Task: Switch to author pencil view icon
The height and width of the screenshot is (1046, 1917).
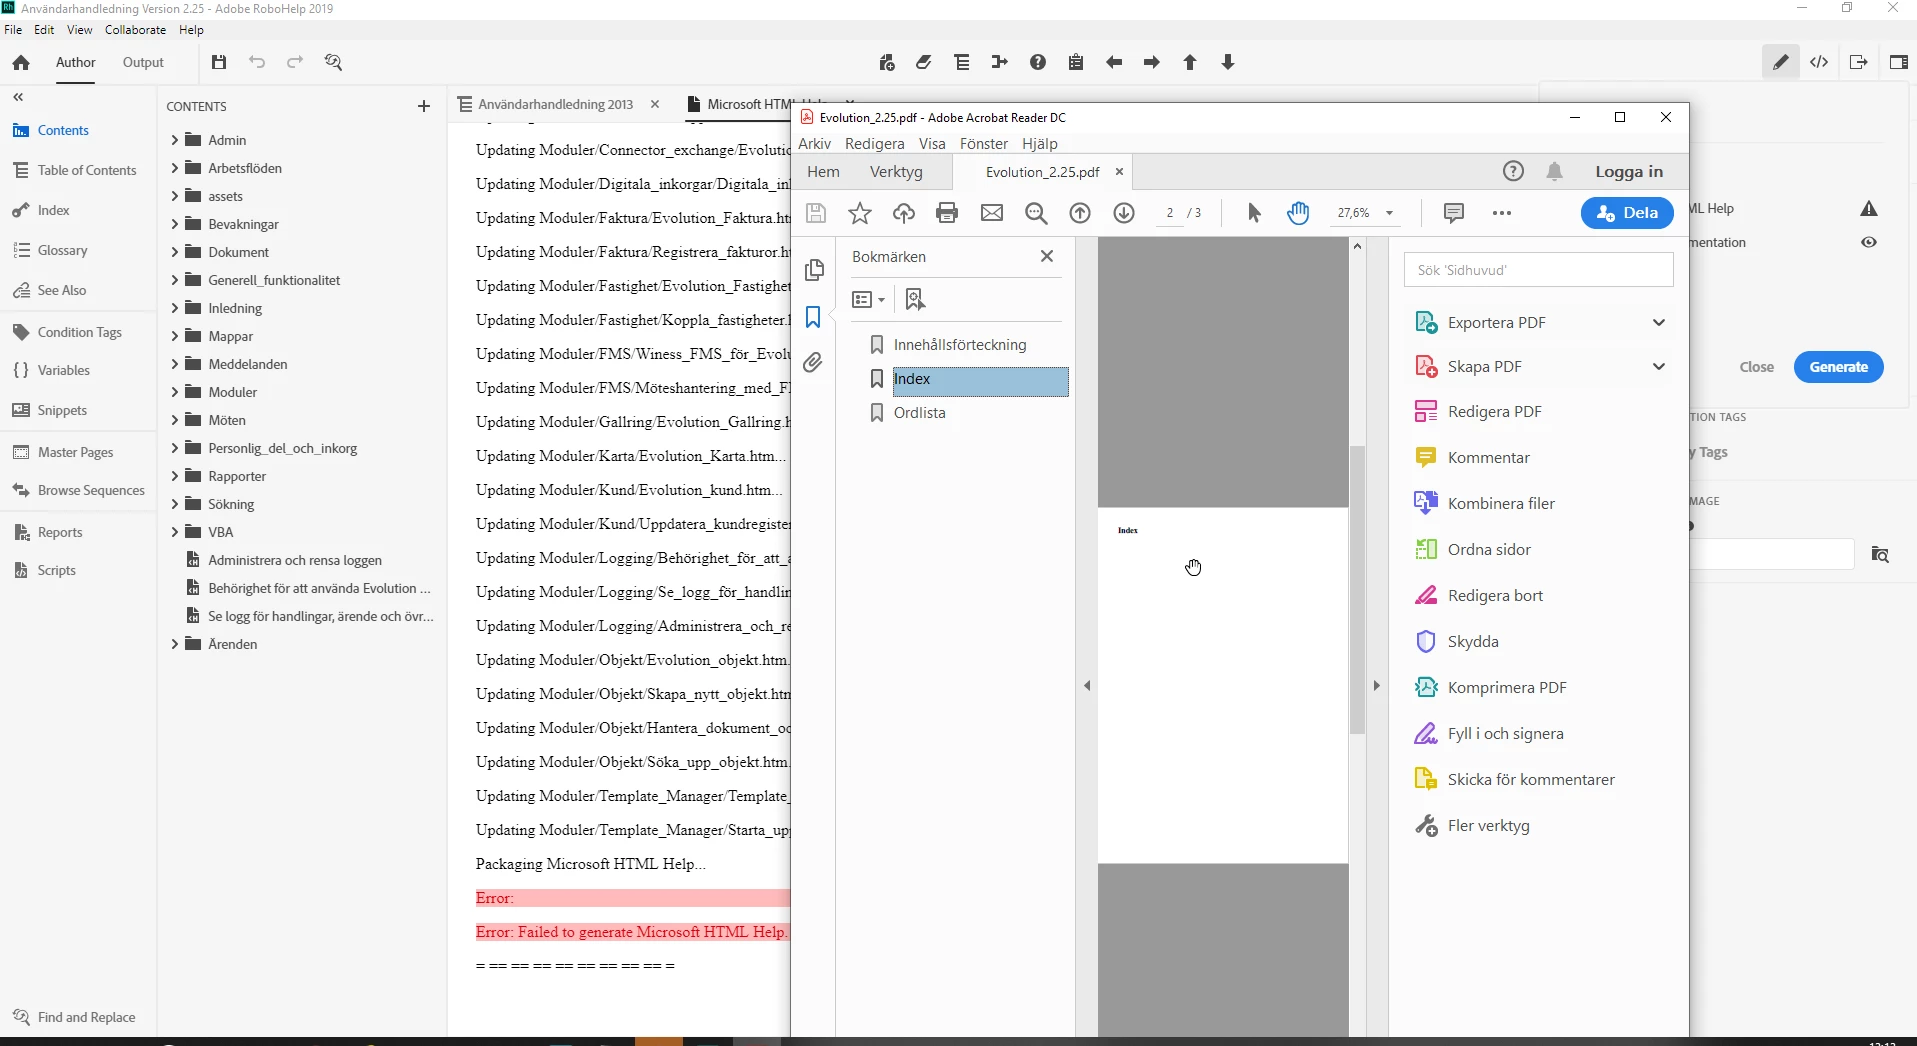Action: 1781,62
